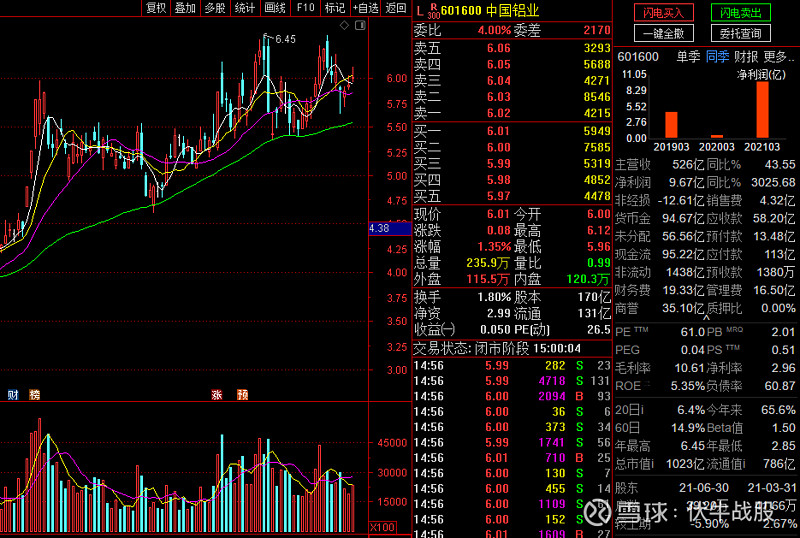The height and width of the screenshot is (538, 800).
Task: Activate the 画线 drawing tool
Action: 275,8
